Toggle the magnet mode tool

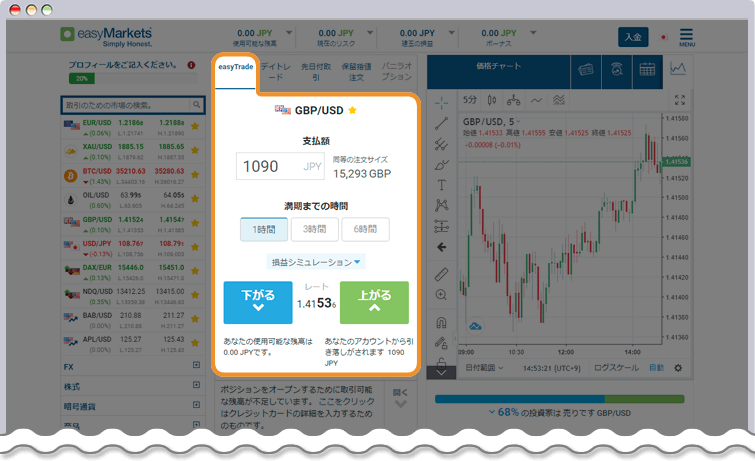441,322
